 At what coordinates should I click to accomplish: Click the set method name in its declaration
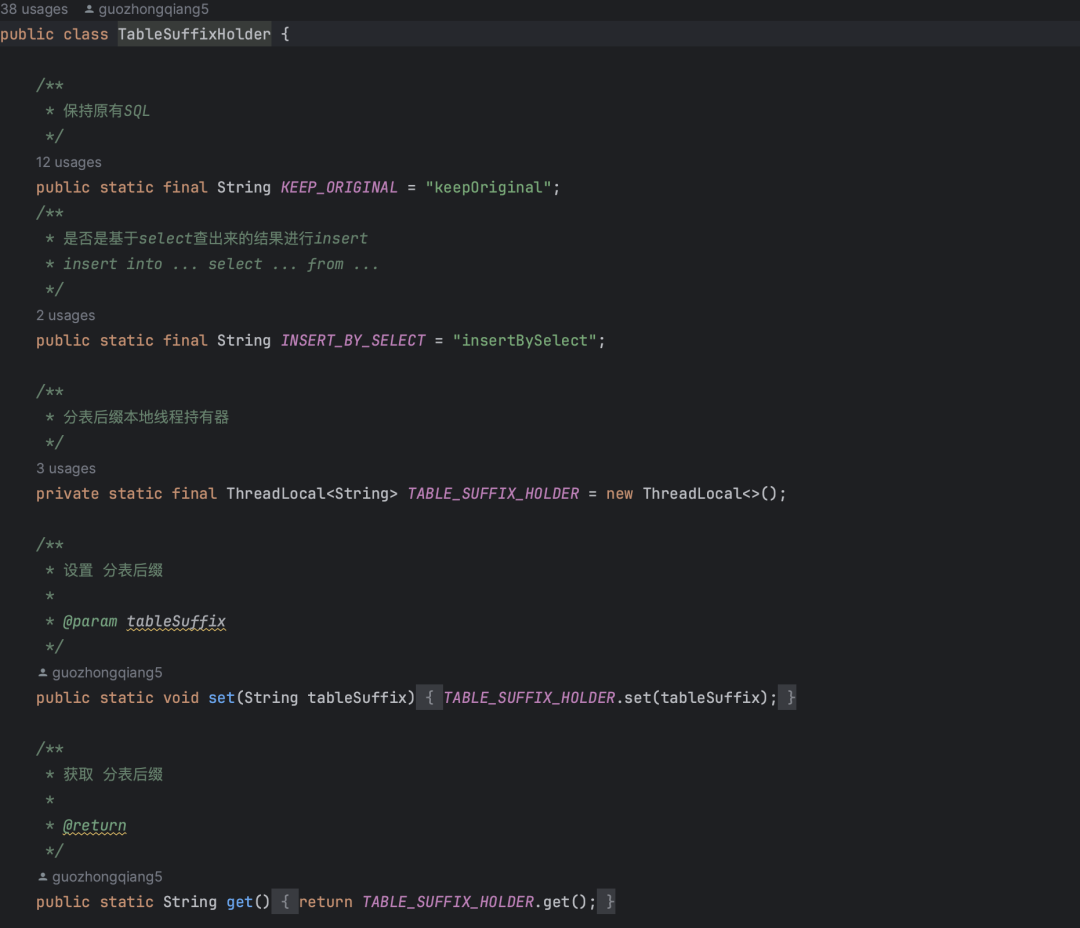222,697
